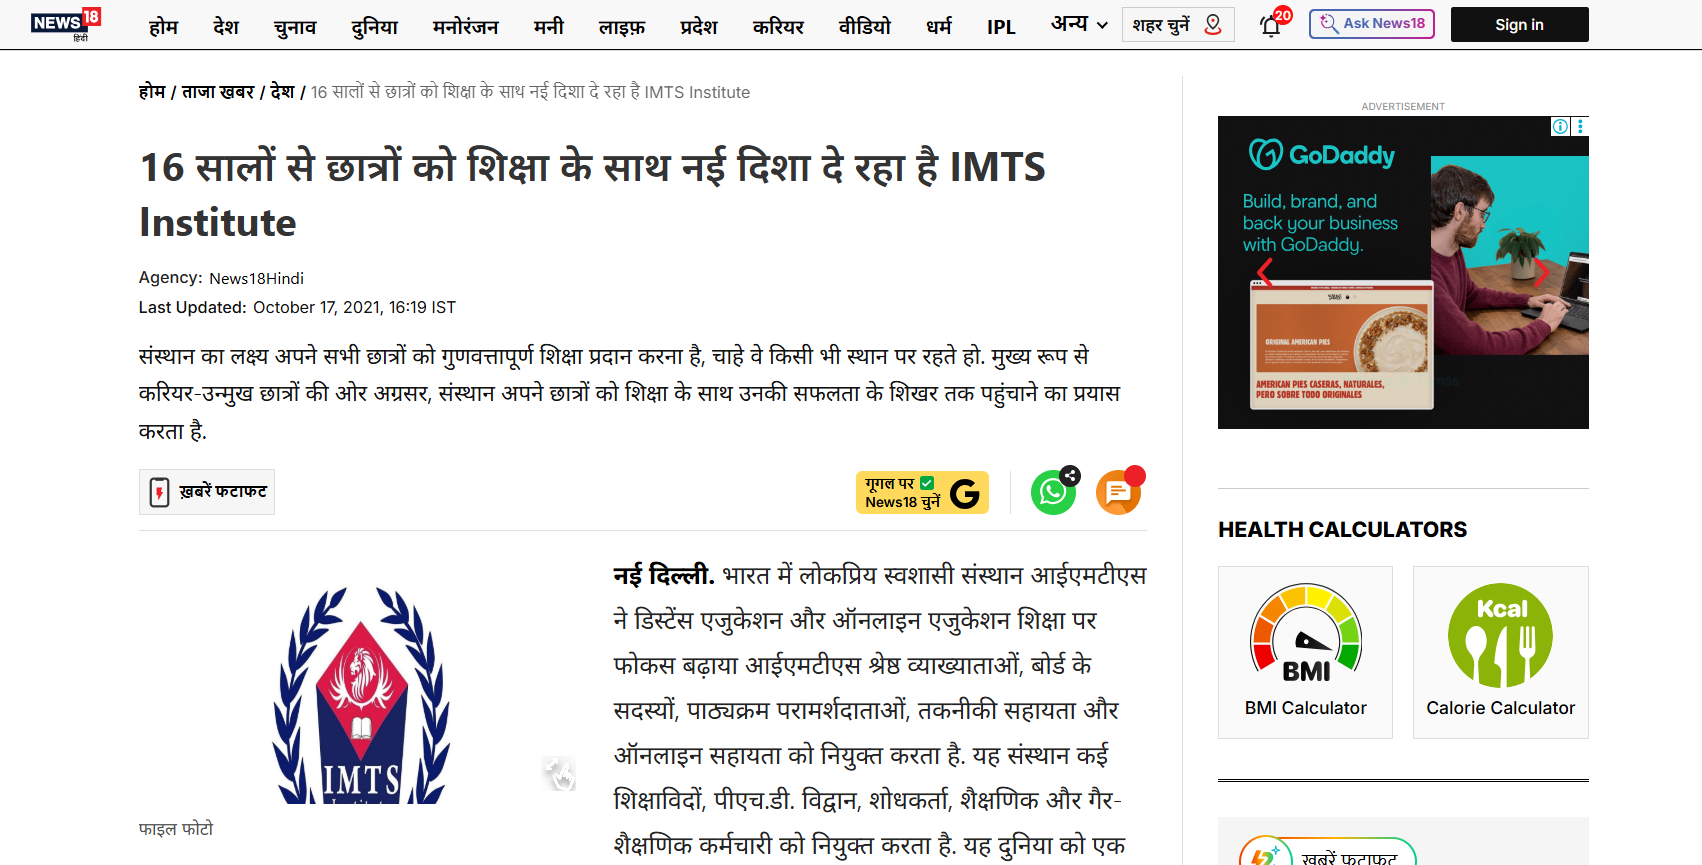Image resolution: width=1702 pixels, height=865 pixels.
Task: Open the मनी menu item
Action: point(548,27)
